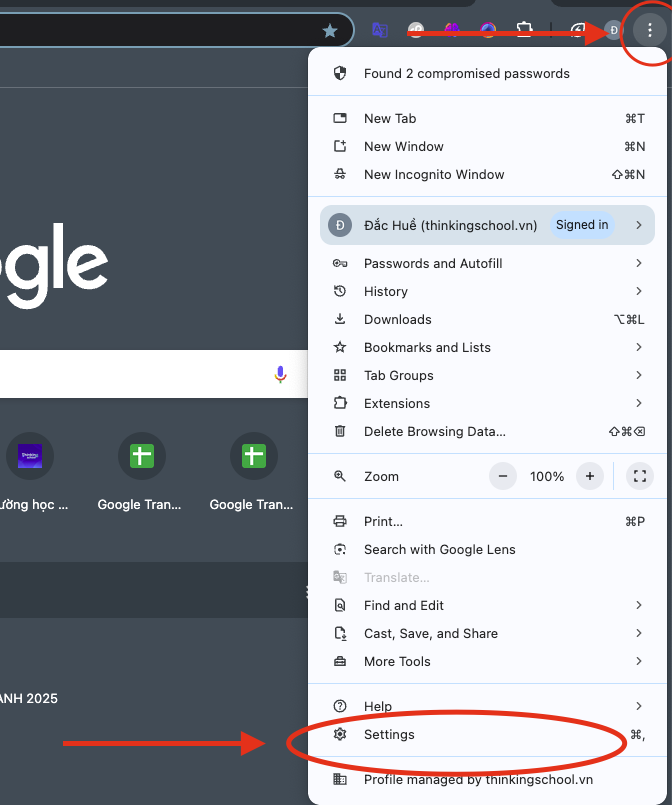672x805 pixels.
Task: Select New Incognito Window
Action: [434, 174]
